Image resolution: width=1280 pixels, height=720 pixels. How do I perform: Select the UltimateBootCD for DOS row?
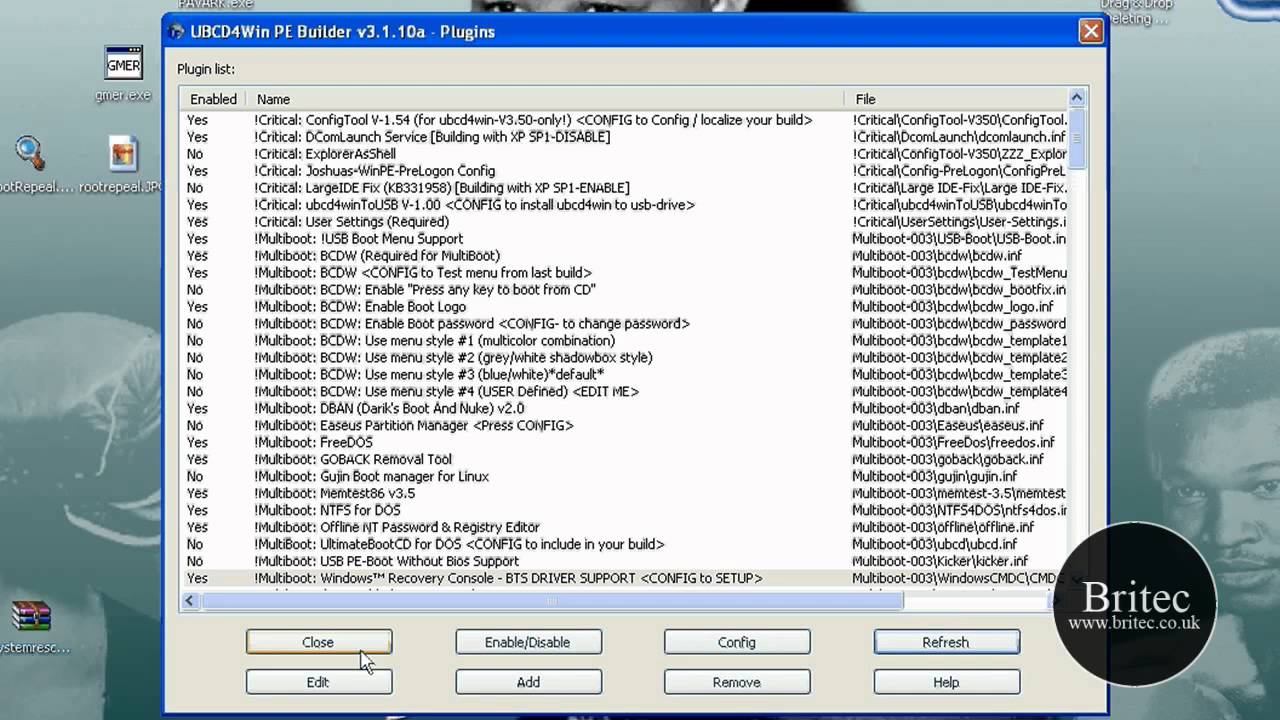pos(624,545)
